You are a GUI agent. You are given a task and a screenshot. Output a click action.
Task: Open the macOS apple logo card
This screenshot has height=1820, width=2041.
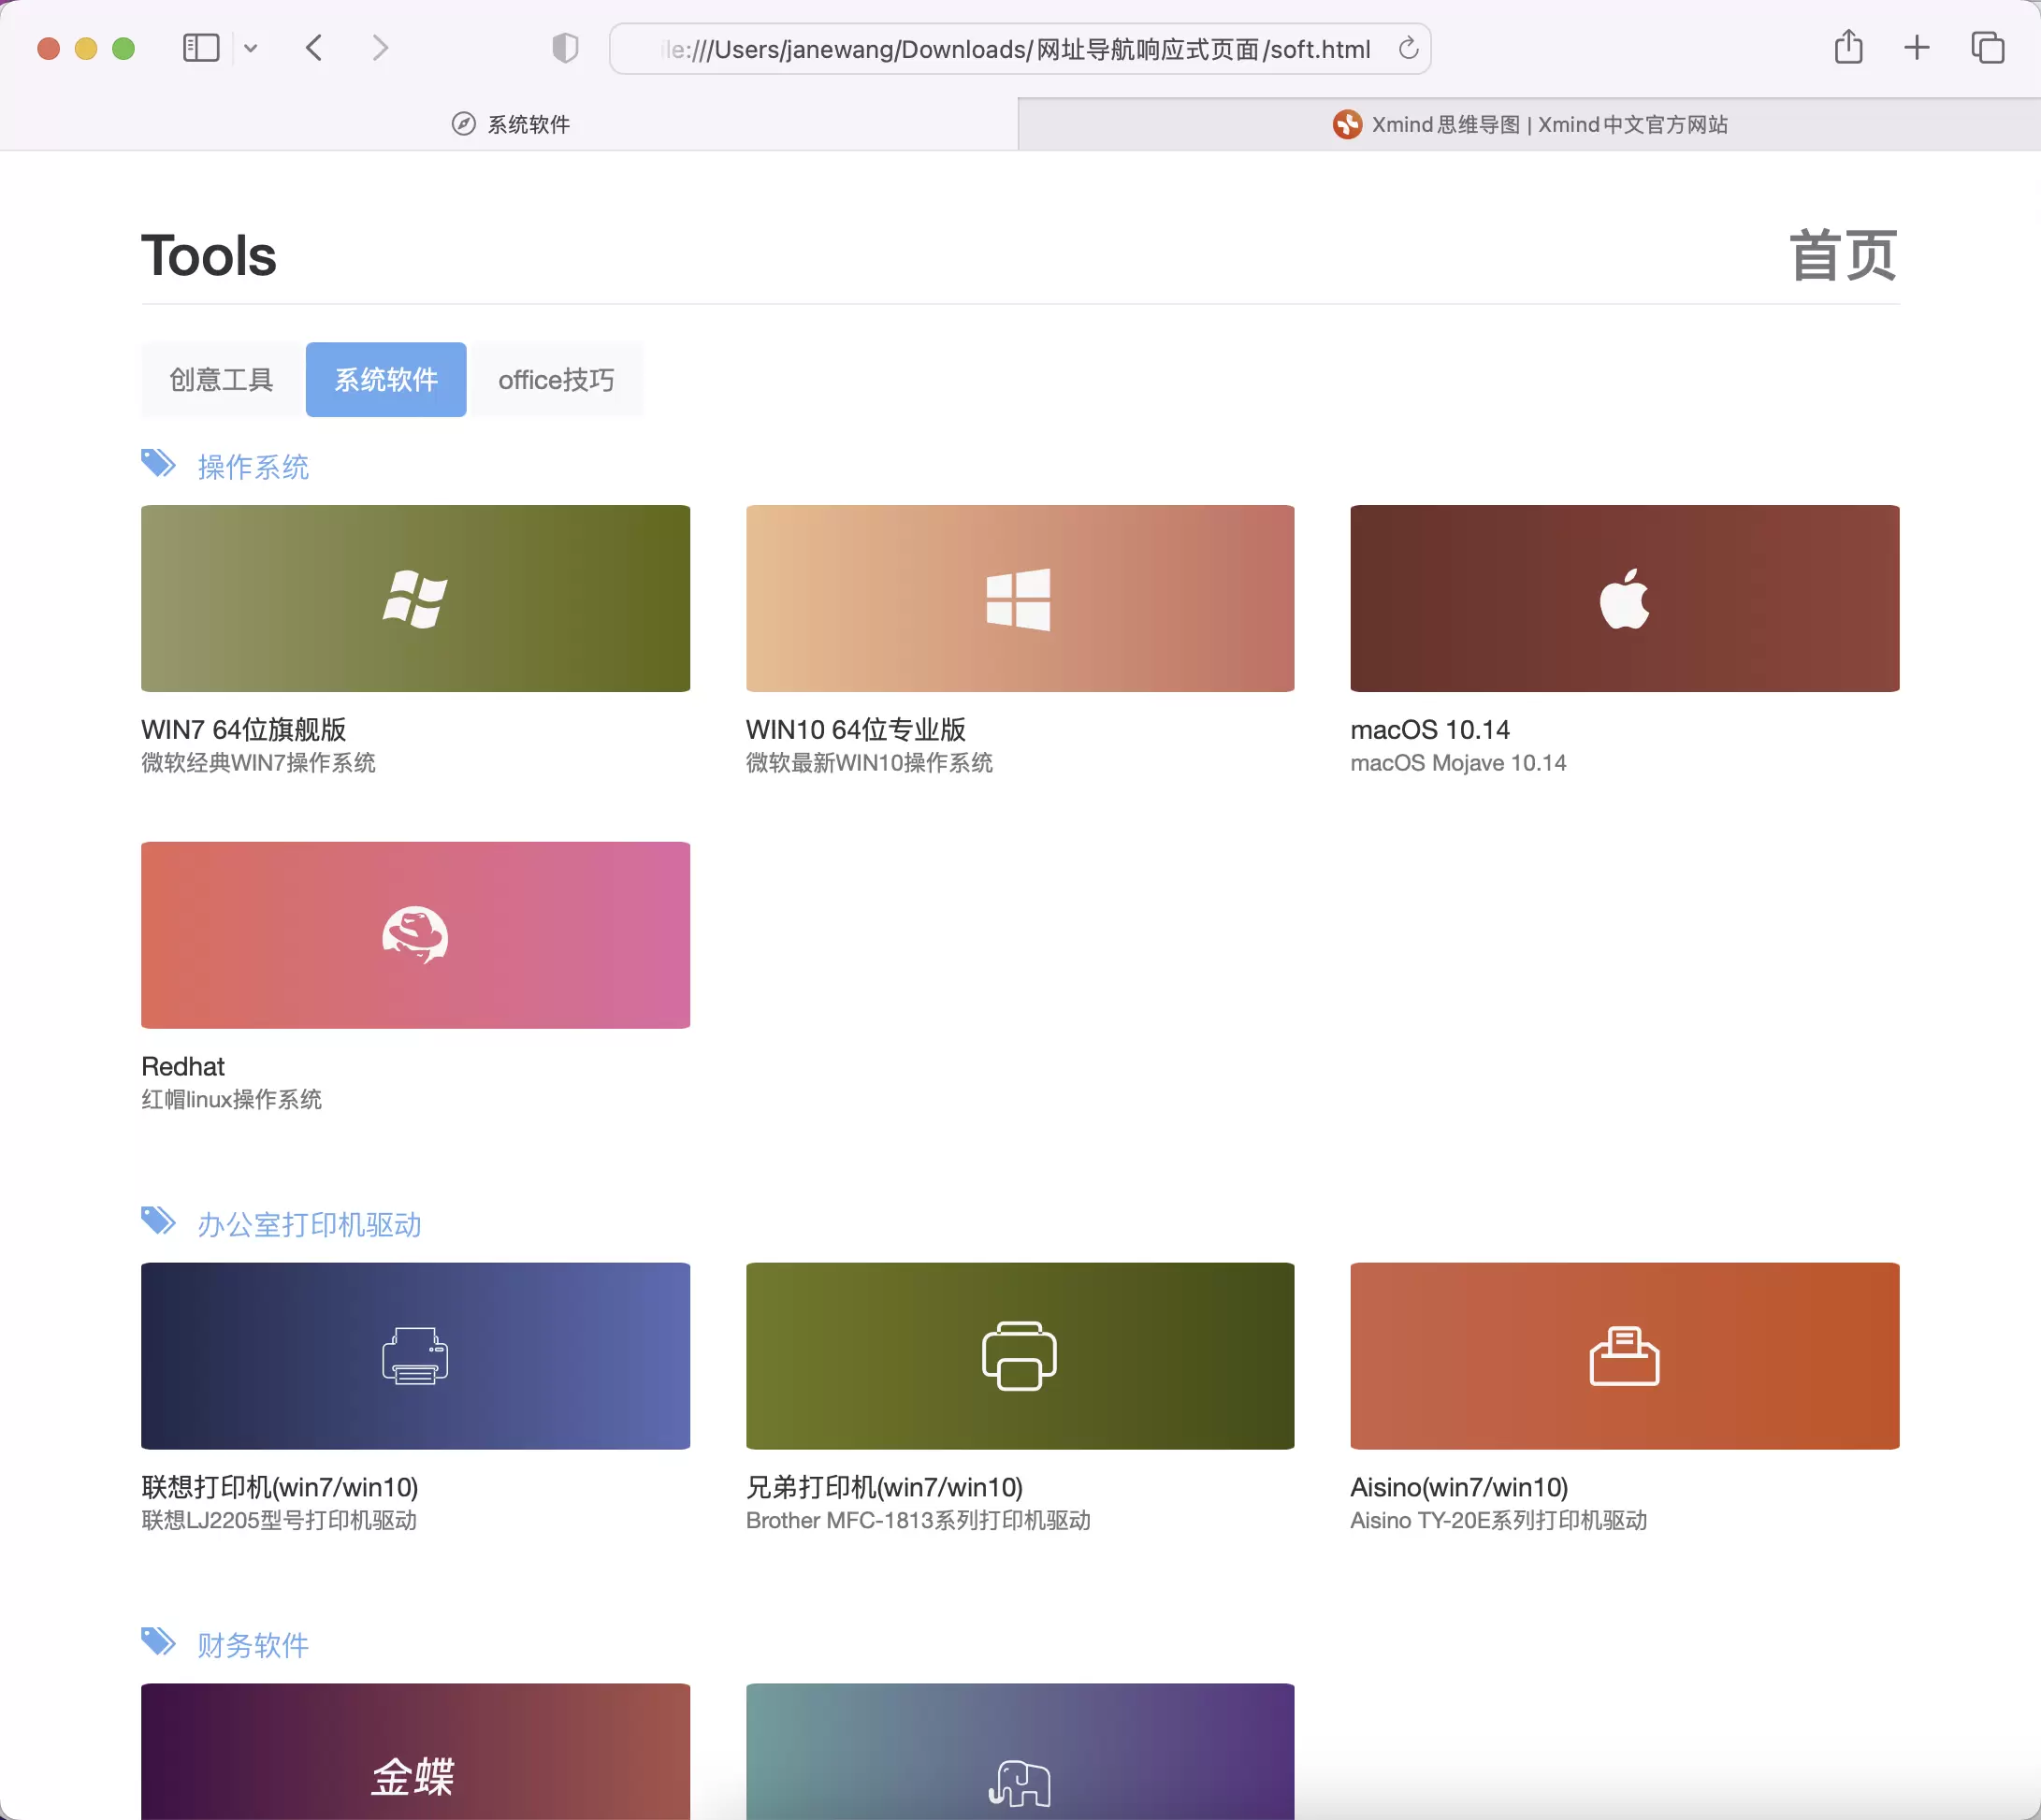click(x=1624, y=598)
